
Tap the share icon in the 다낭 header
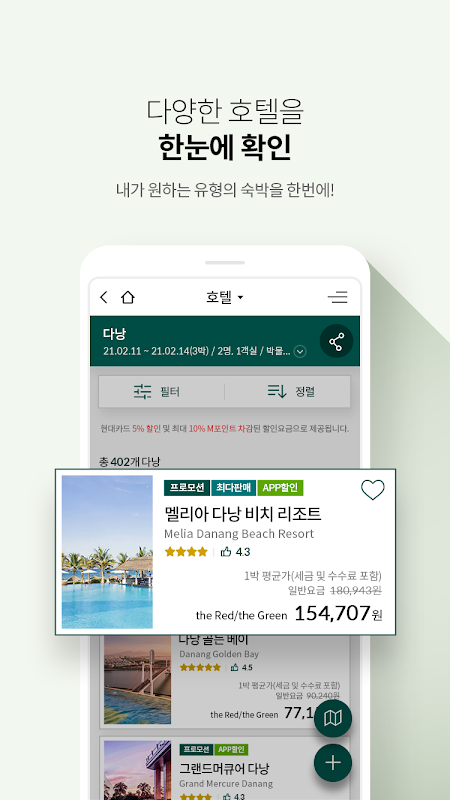tap(336, 341)
